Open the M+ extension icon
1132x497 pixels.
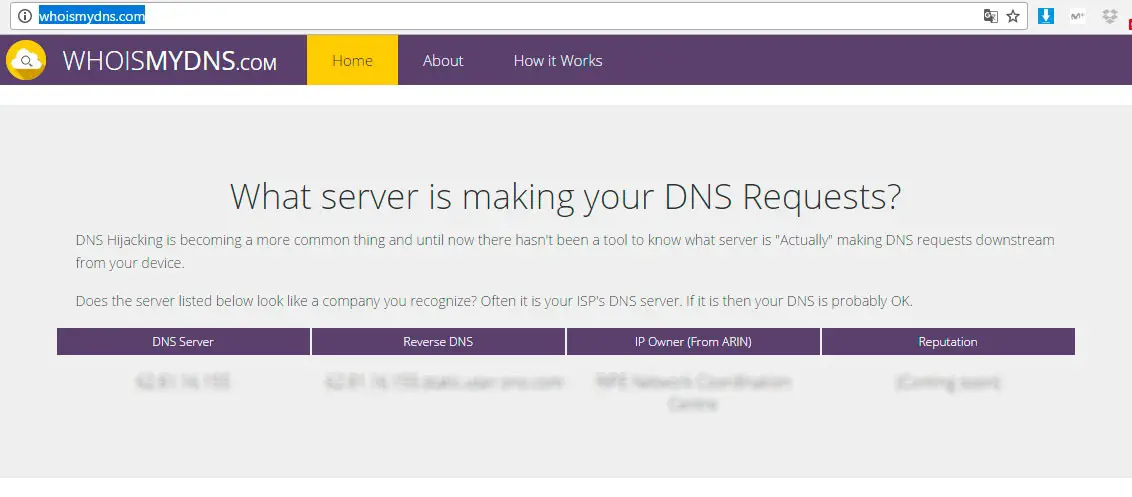point(1077,16)
